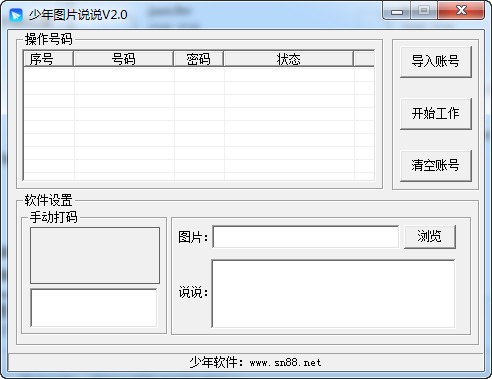Select the captcha answer input box
This screenshot has height=379, width=492.
[94, 308]
